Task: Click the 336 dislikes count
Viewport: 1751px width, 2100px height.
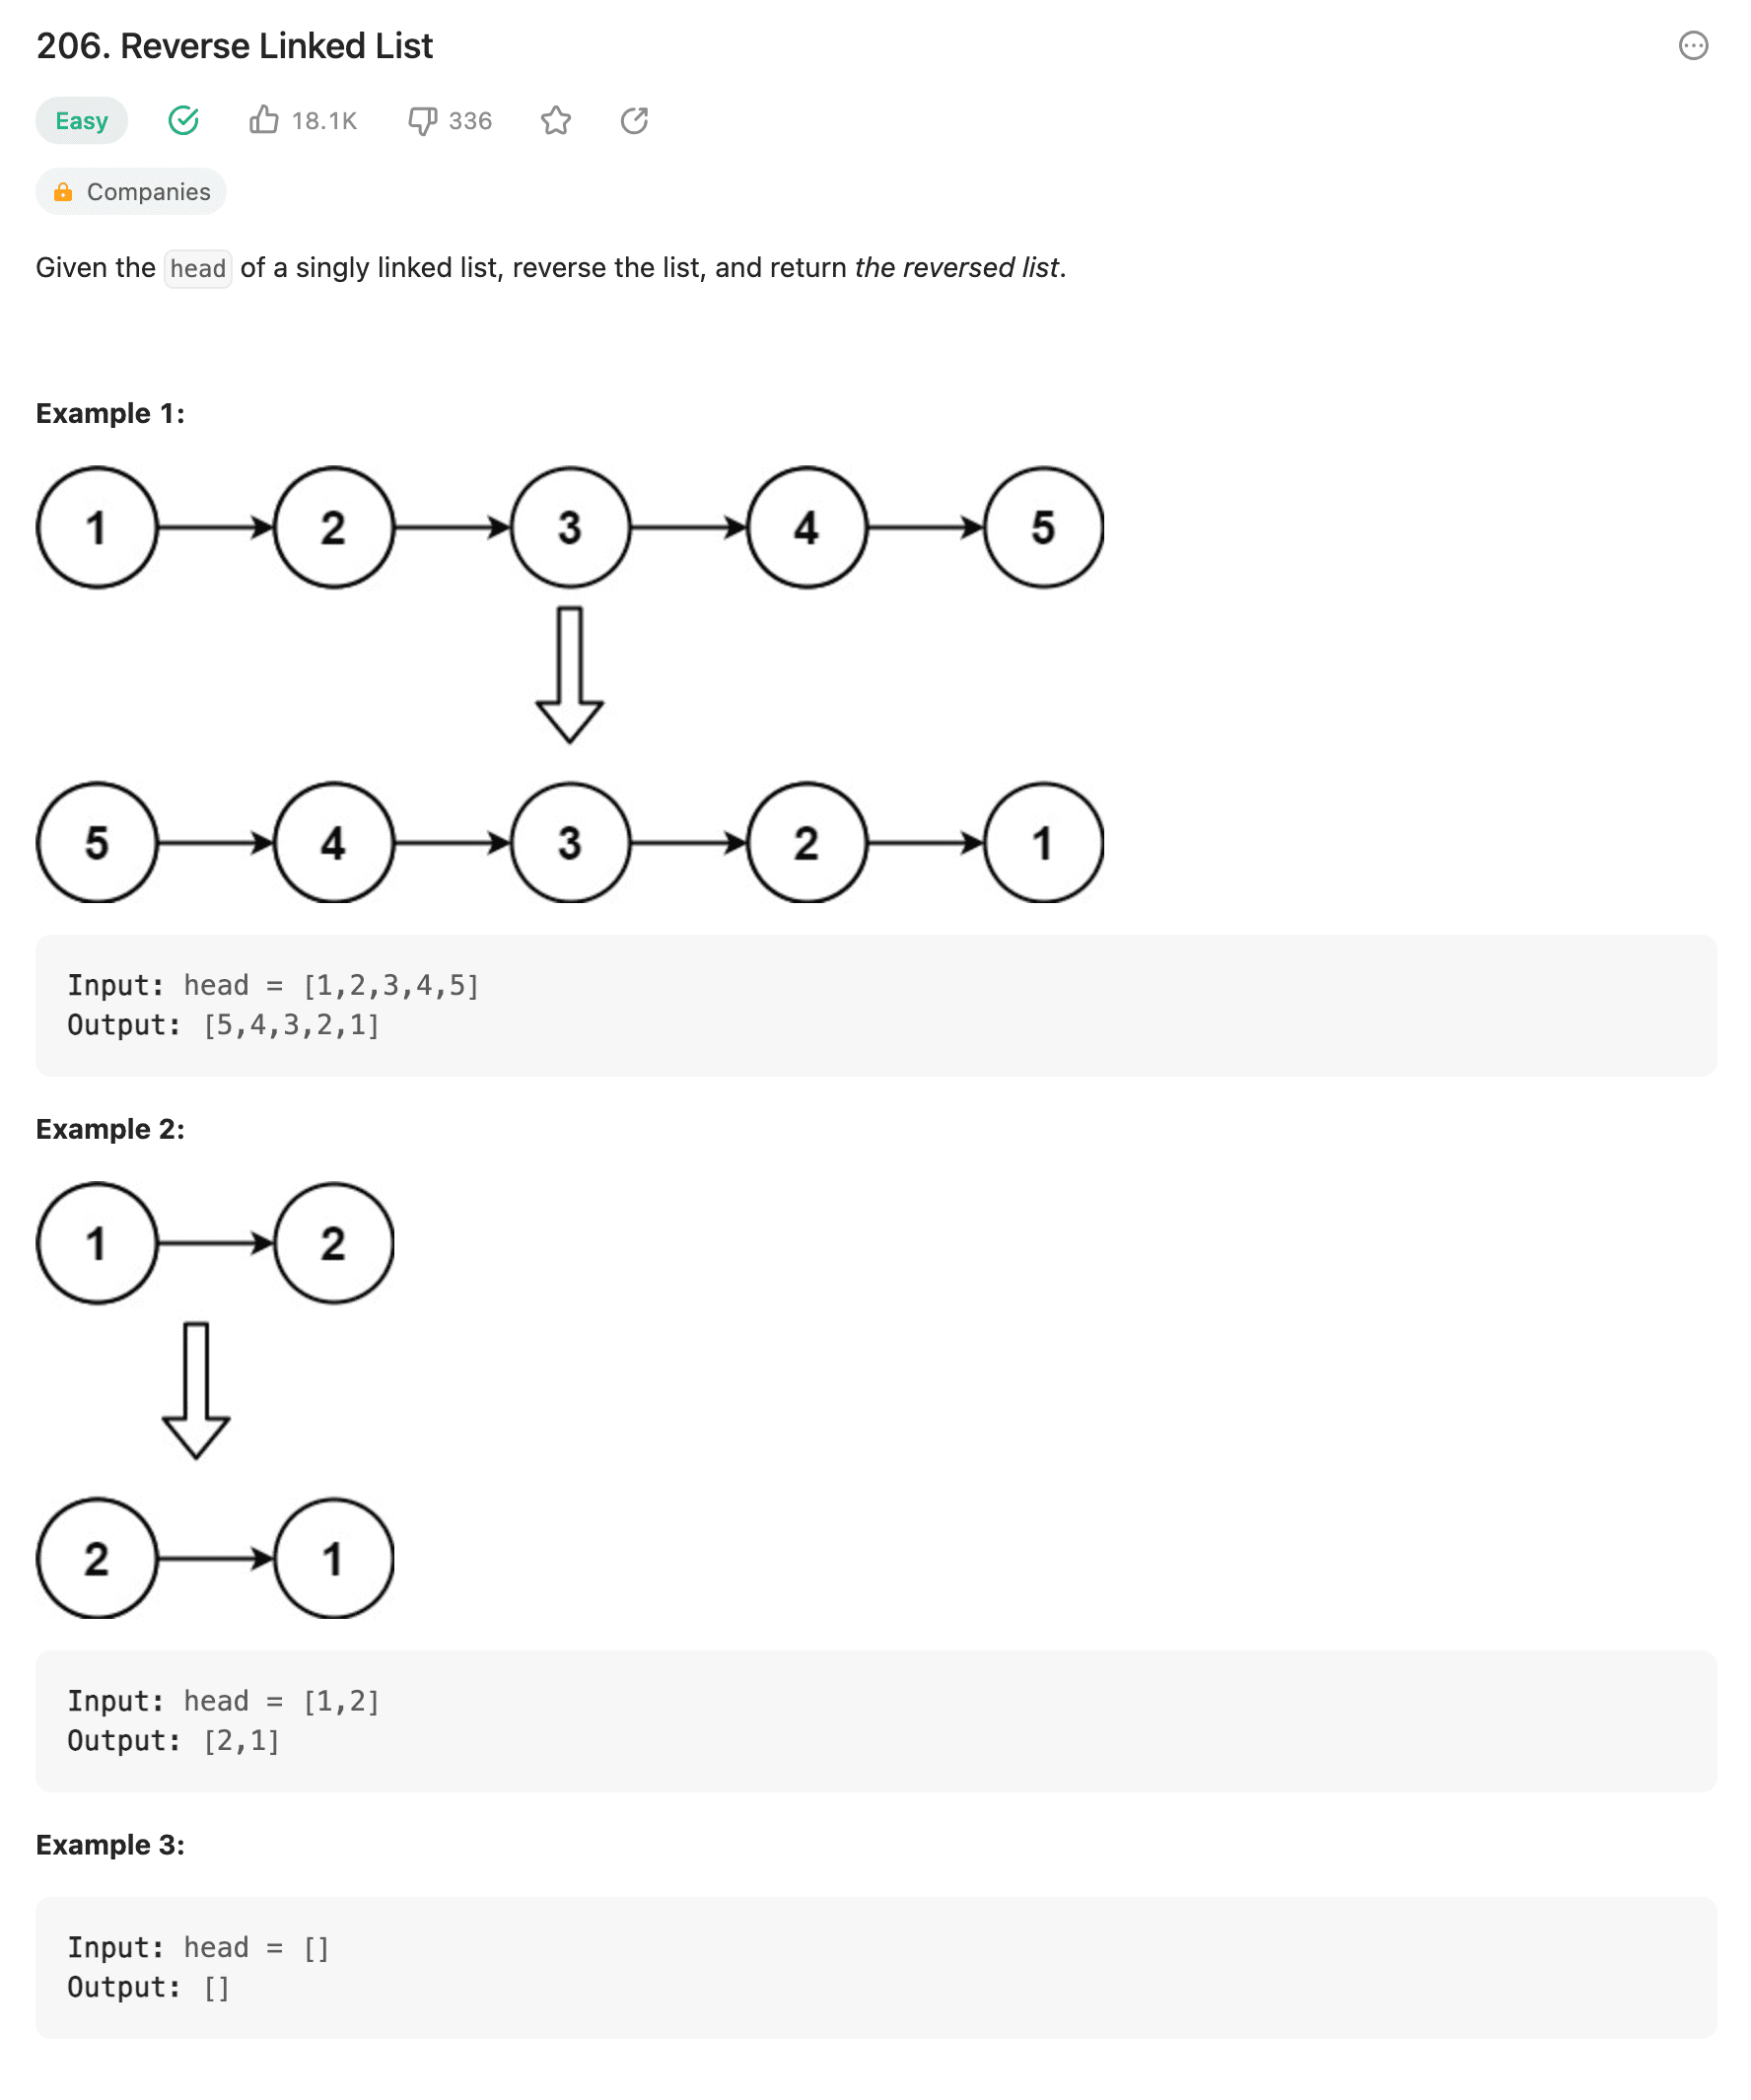Action: 470,121
